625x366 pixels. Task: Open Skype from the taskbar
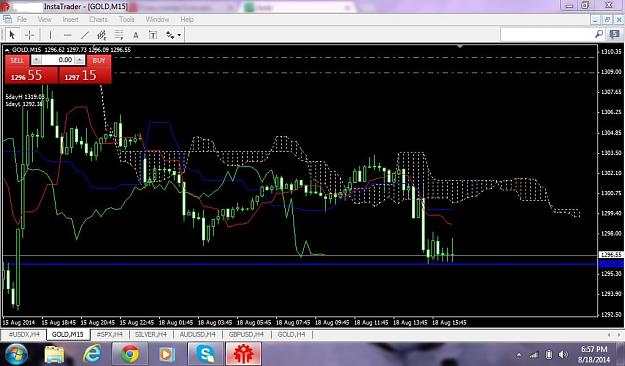[x=206, y=354]
